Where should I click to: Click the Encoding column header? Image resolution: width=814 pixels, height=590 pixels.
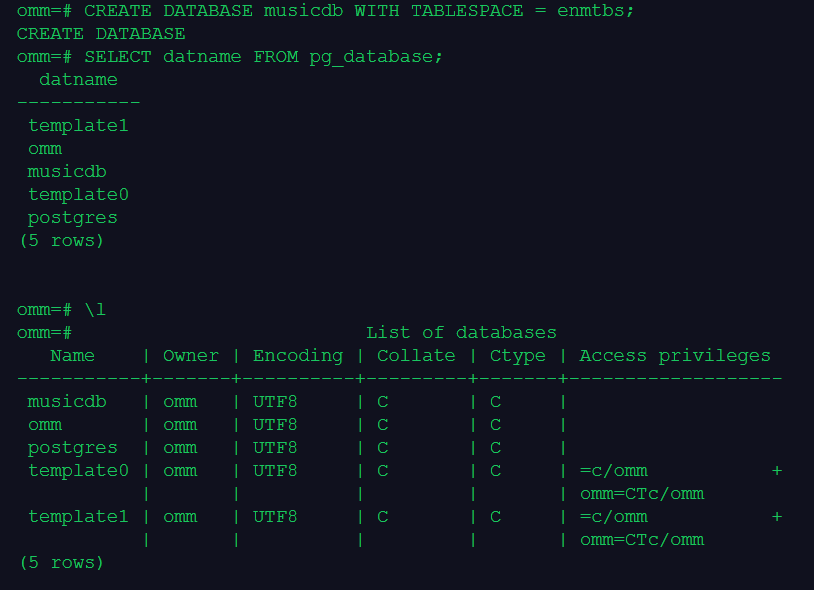(298, 356)
